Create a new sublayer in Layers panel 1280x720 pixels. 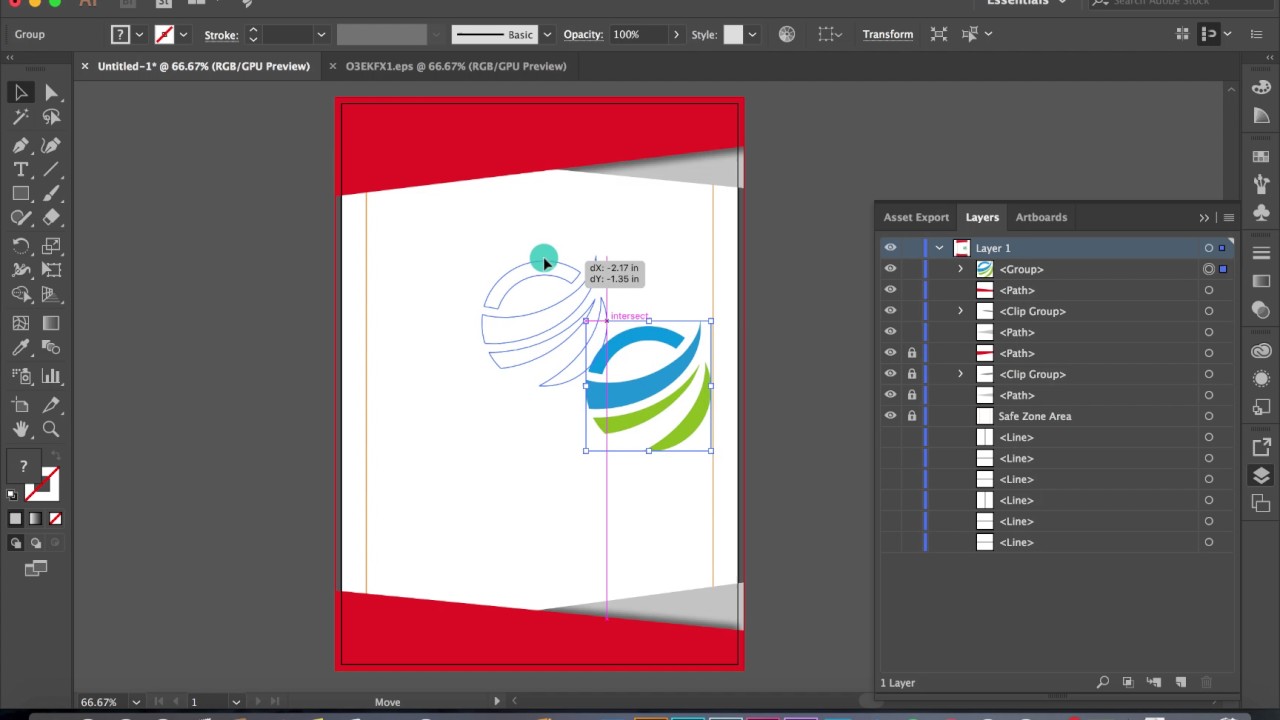(1154, 682)
